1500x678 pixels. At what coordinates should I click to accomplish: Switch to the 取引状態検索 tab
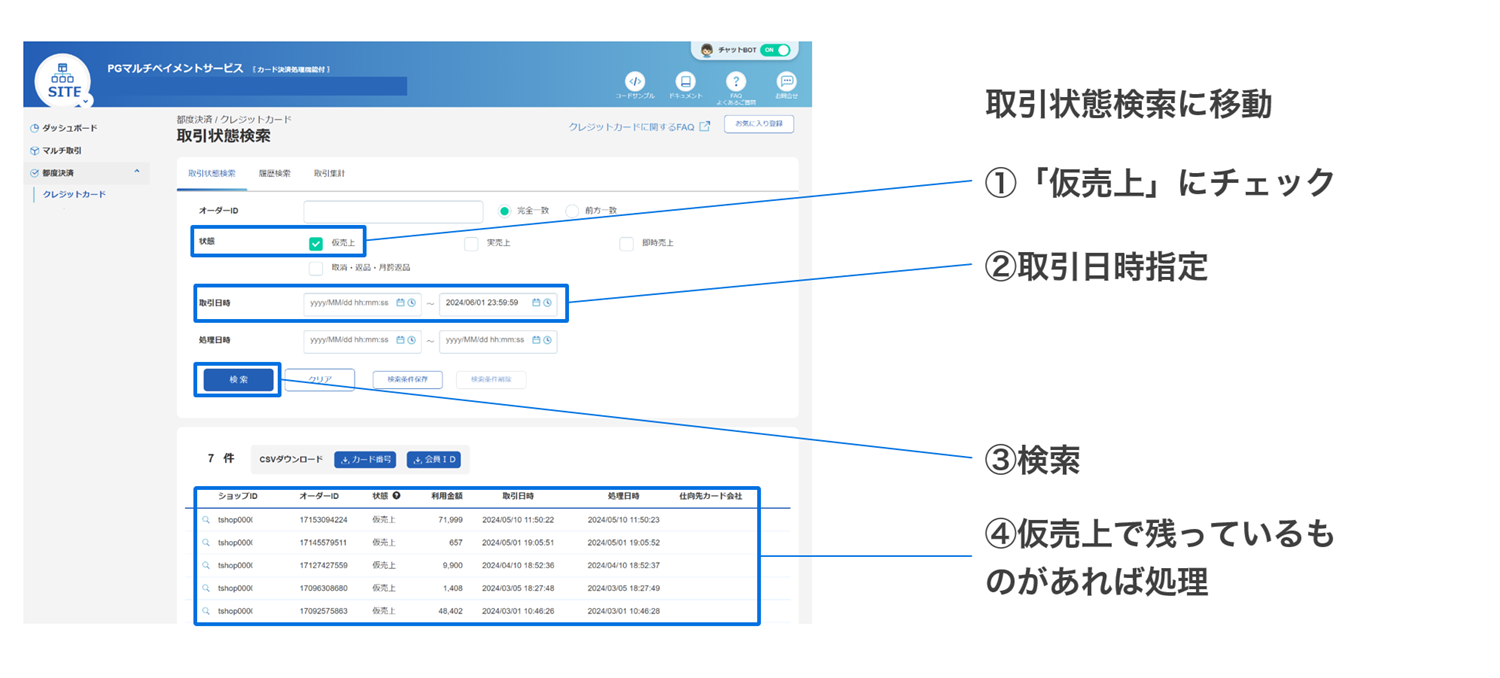click(212, 174)
